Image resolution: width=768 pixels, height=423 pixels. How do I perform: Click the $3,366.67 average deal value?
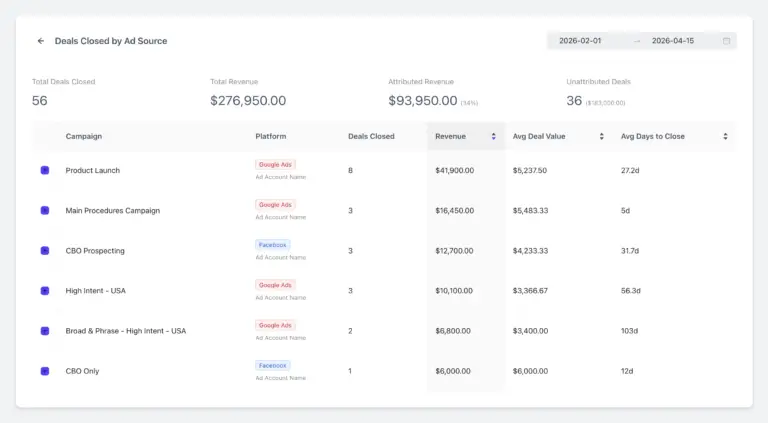pyautogui.click(x=530, y=291)
